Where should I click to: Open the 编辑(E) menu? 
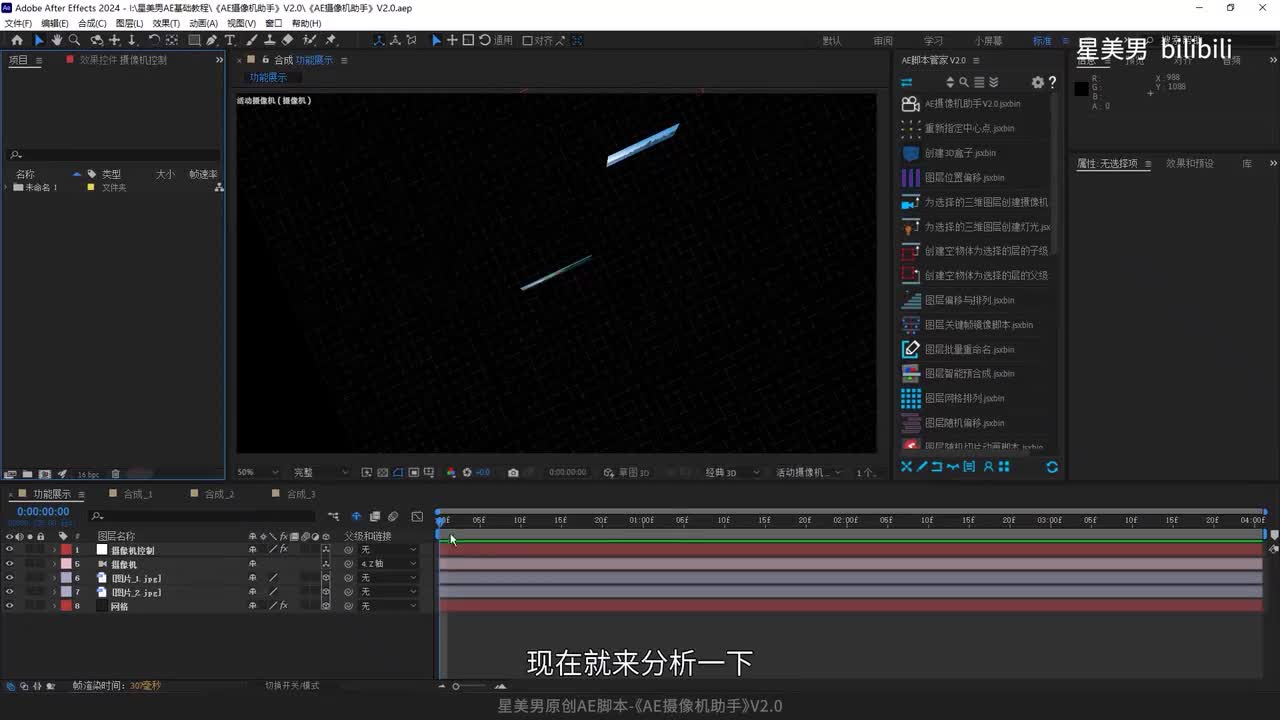pos(55,23)
